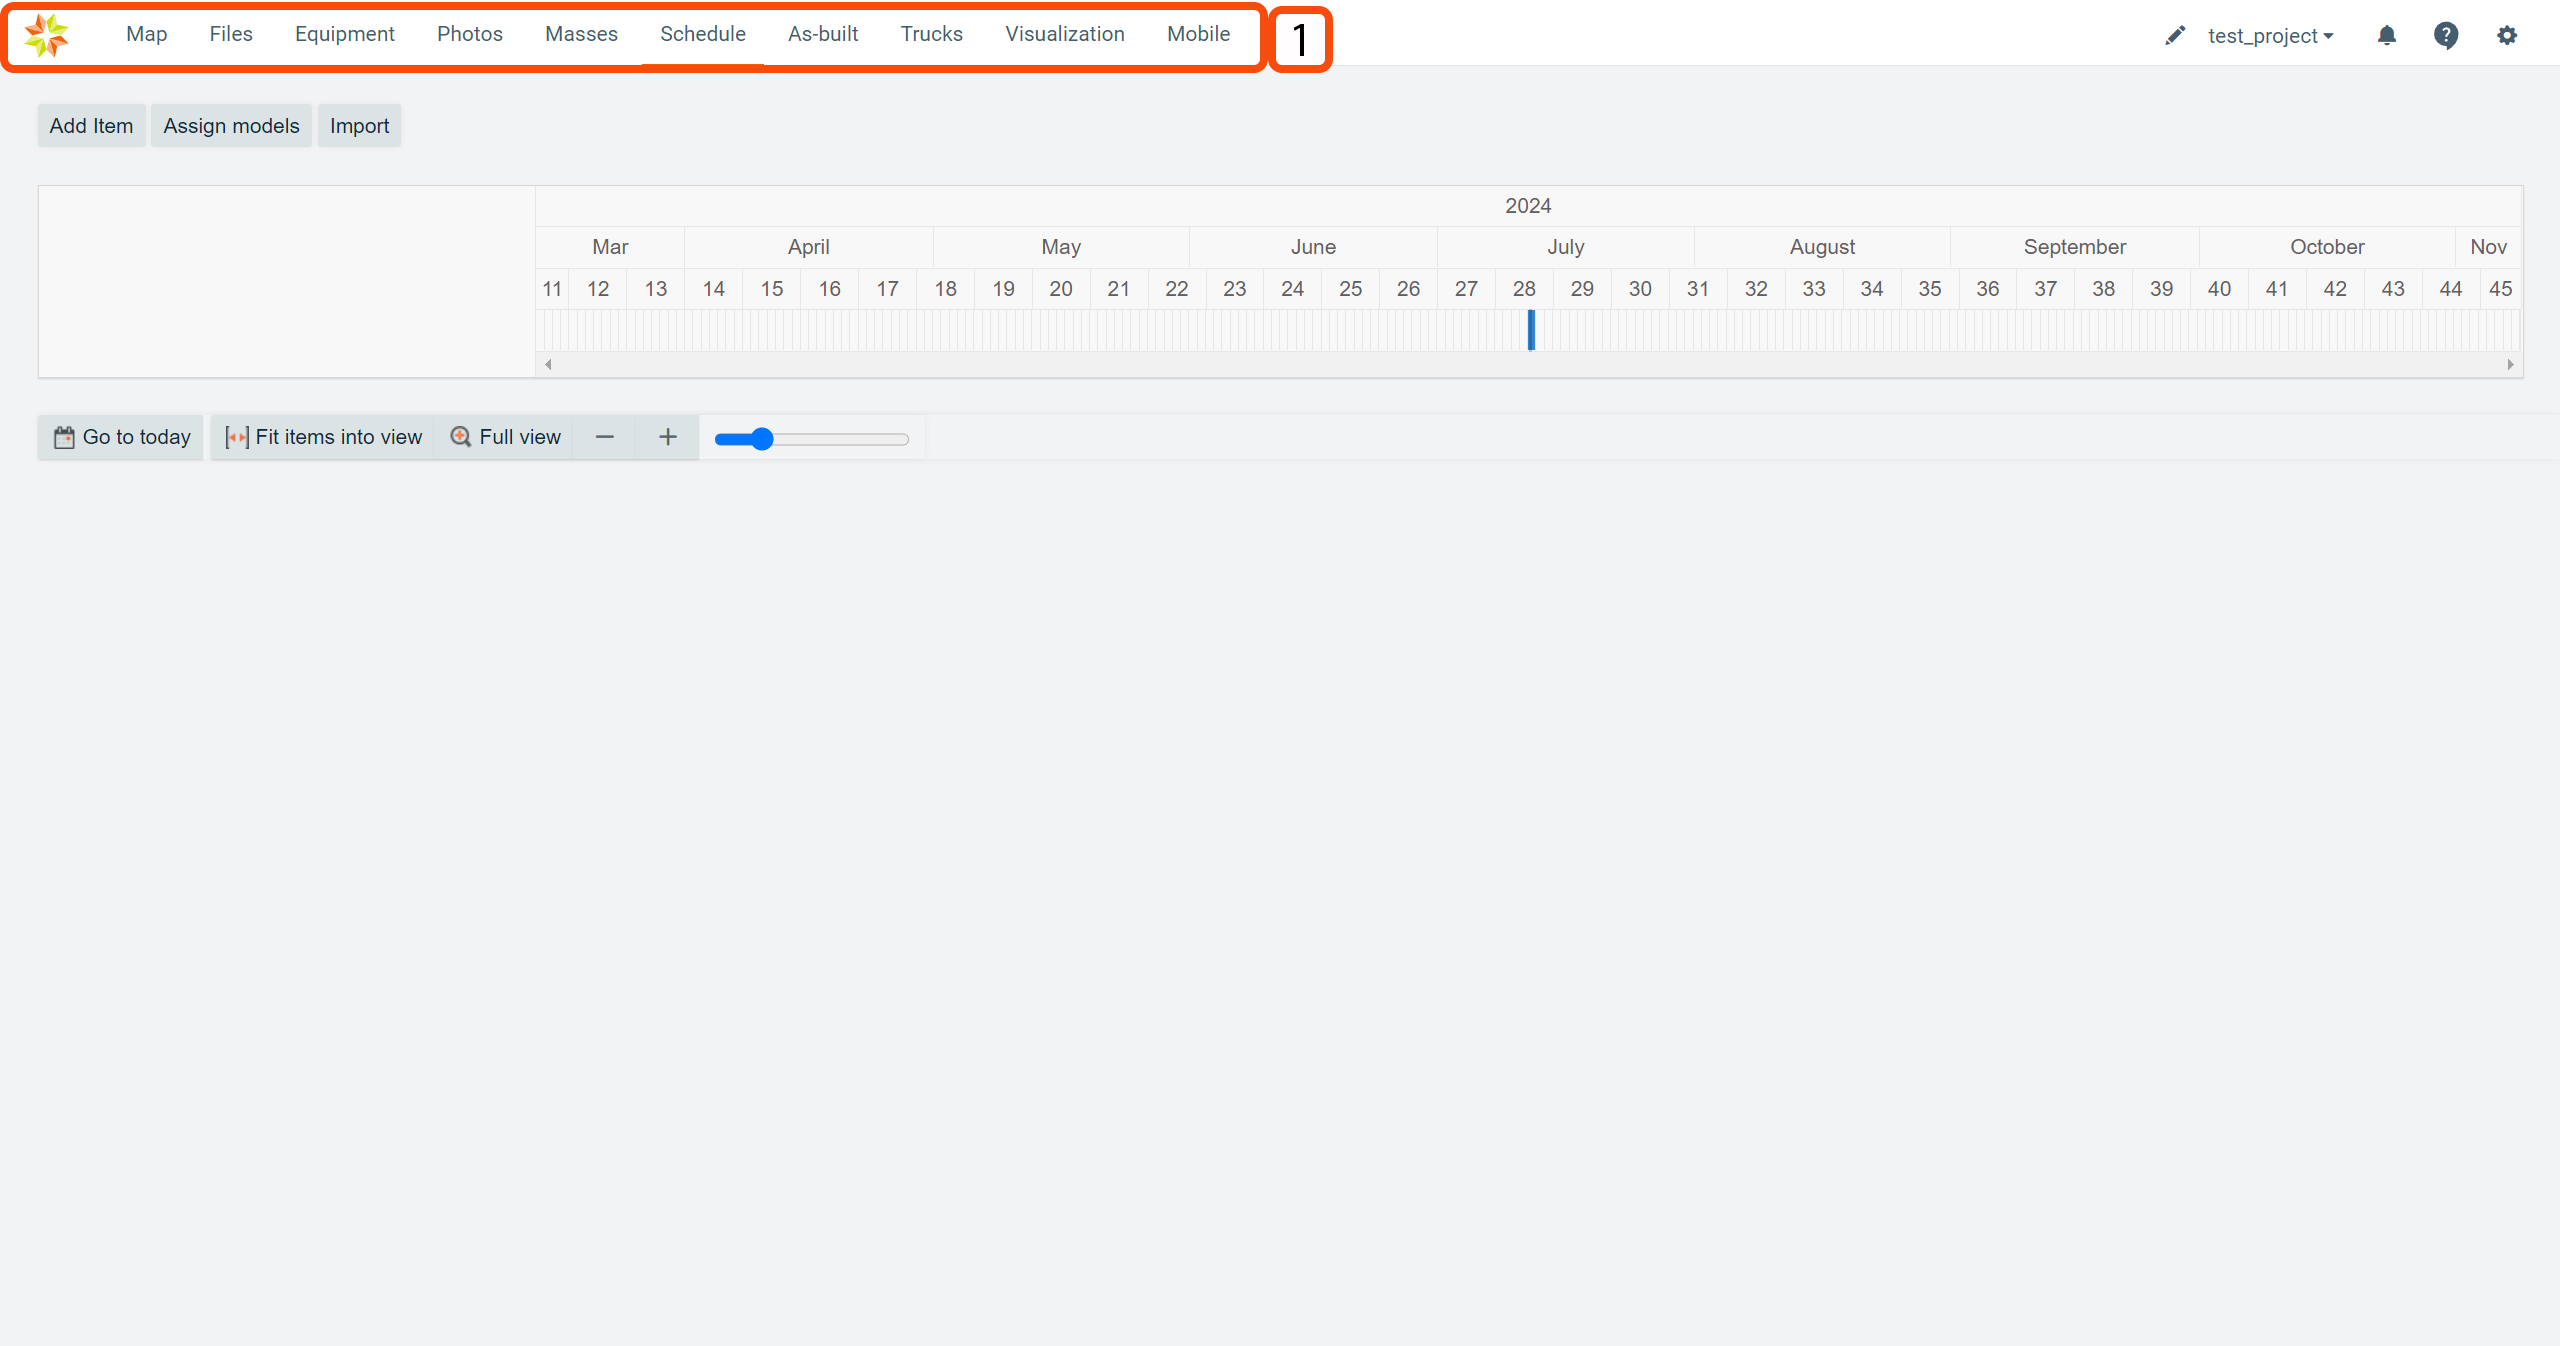Open the Visualization tab
The image size is (2560, 1346).
click(1064, 34)
